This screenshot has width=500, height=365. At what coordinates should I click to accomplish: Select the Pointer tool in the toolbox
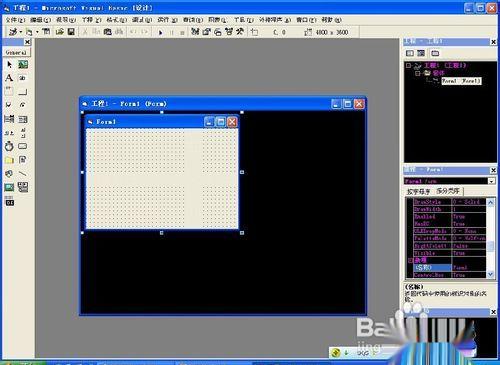pos(9,64)
